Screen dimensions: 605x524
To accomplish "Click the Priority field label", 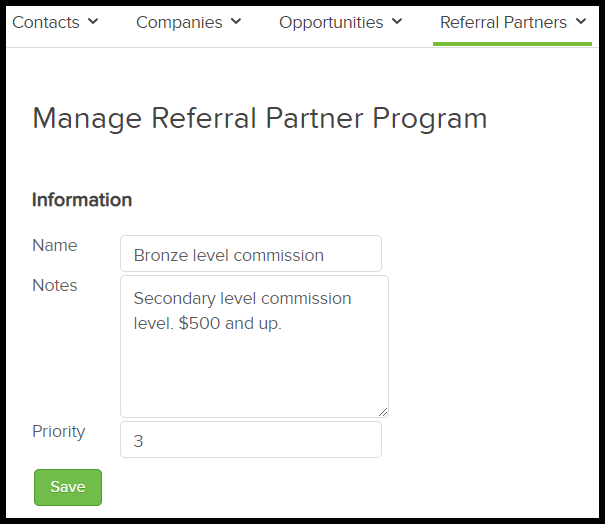I will (x=58, y=431).
